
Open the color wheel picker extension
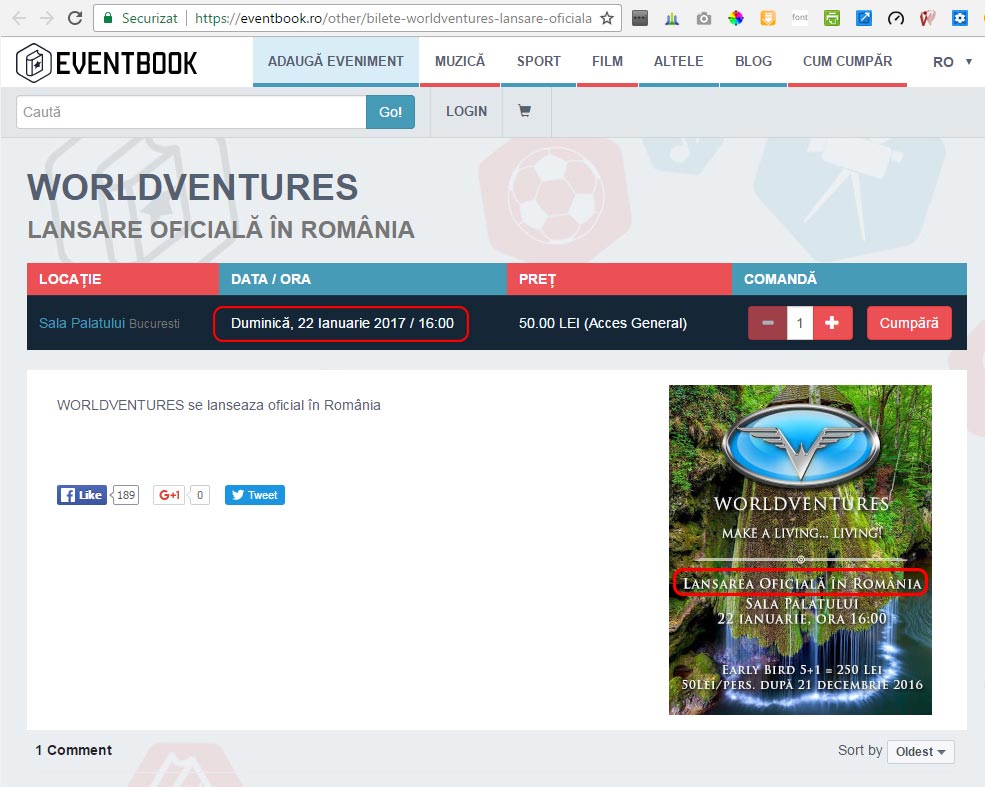pos(736,18)
